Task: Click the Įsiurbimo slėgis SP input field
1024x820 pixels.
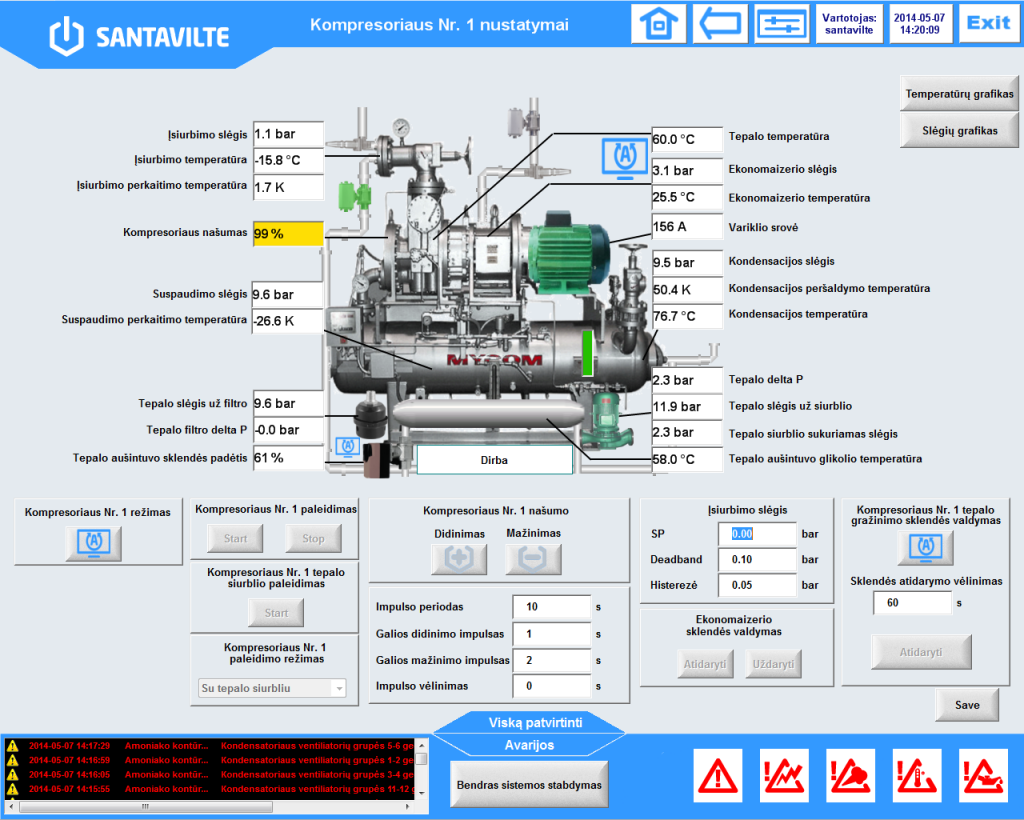Action: coord(758,533)
